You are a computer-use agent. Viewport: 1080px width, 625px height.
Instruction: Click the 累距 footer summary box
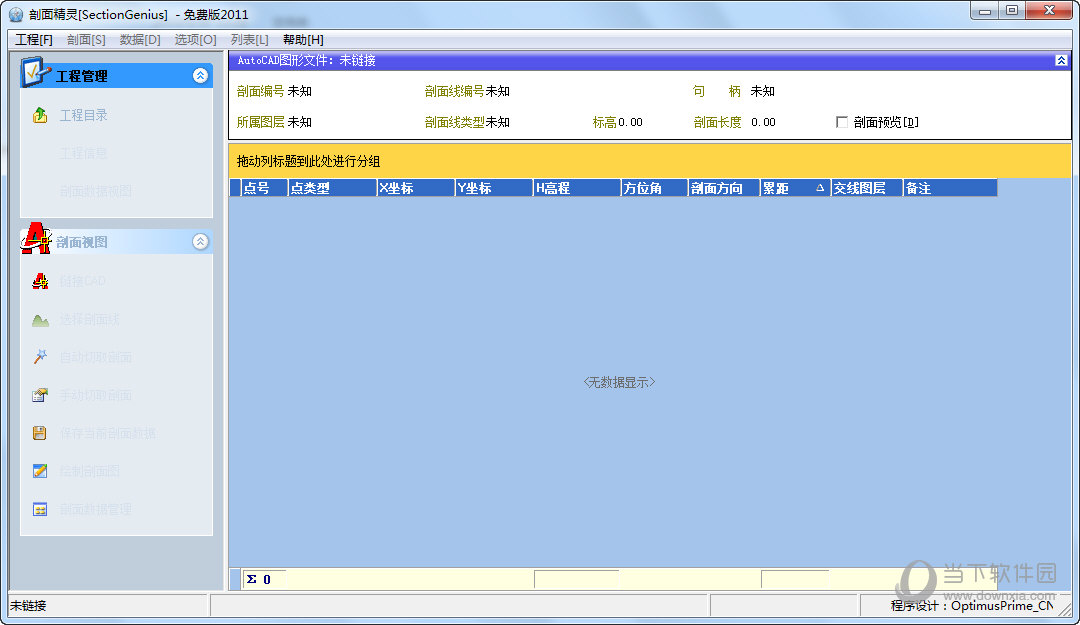[795, 580]
